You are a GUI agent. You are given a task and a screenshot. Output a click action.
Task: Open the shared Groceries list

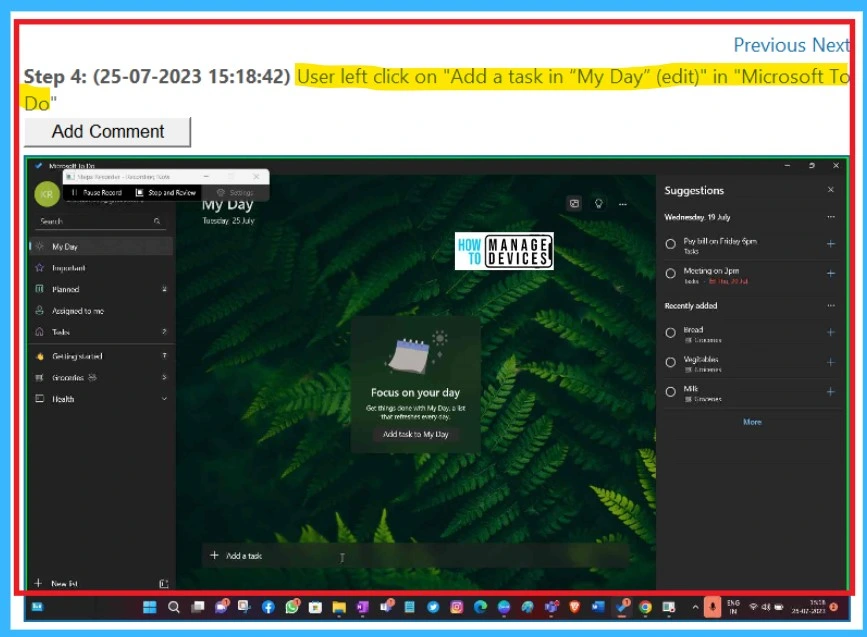tap(101, 378)
